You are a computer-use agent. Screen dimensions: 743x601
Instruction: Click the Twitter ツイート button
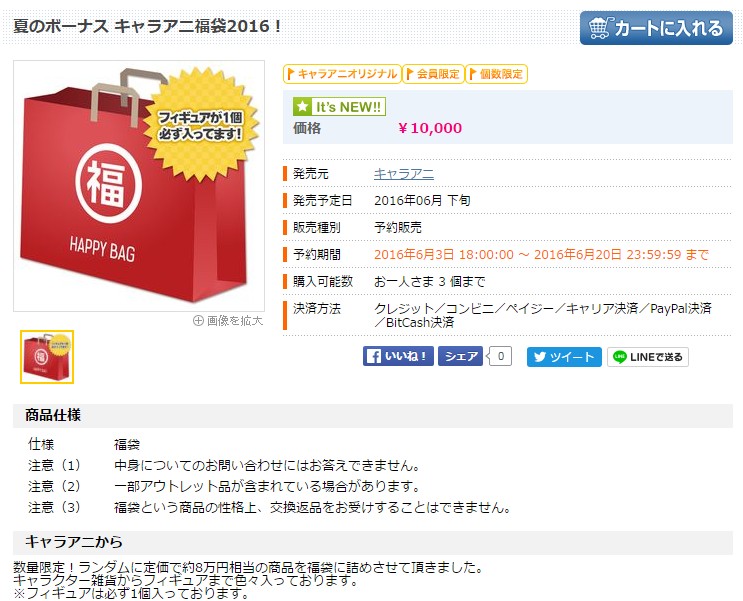[x=564, y=357]
